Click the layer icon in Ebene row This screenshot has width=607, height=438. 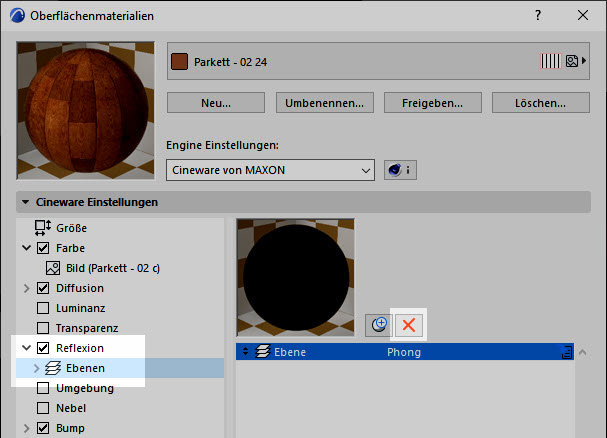tap(263, 352)
